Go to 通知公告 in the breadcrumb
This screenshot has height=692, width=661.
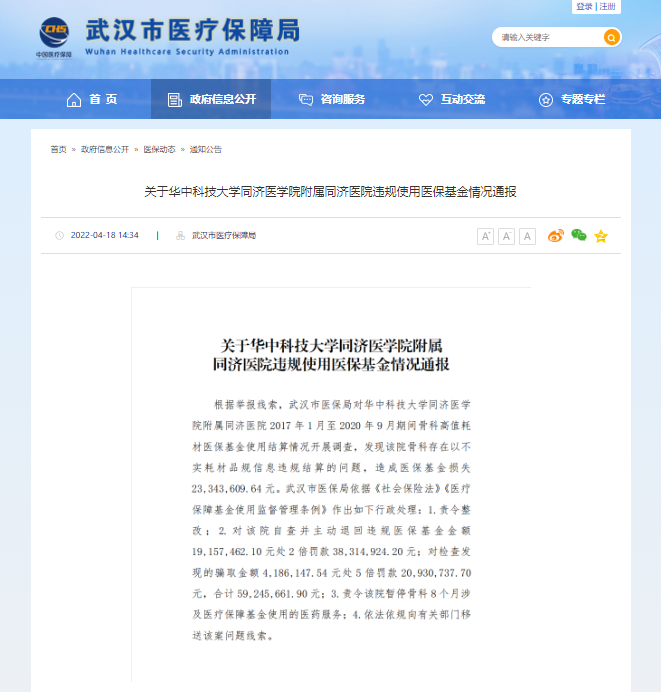pos(206,150)
